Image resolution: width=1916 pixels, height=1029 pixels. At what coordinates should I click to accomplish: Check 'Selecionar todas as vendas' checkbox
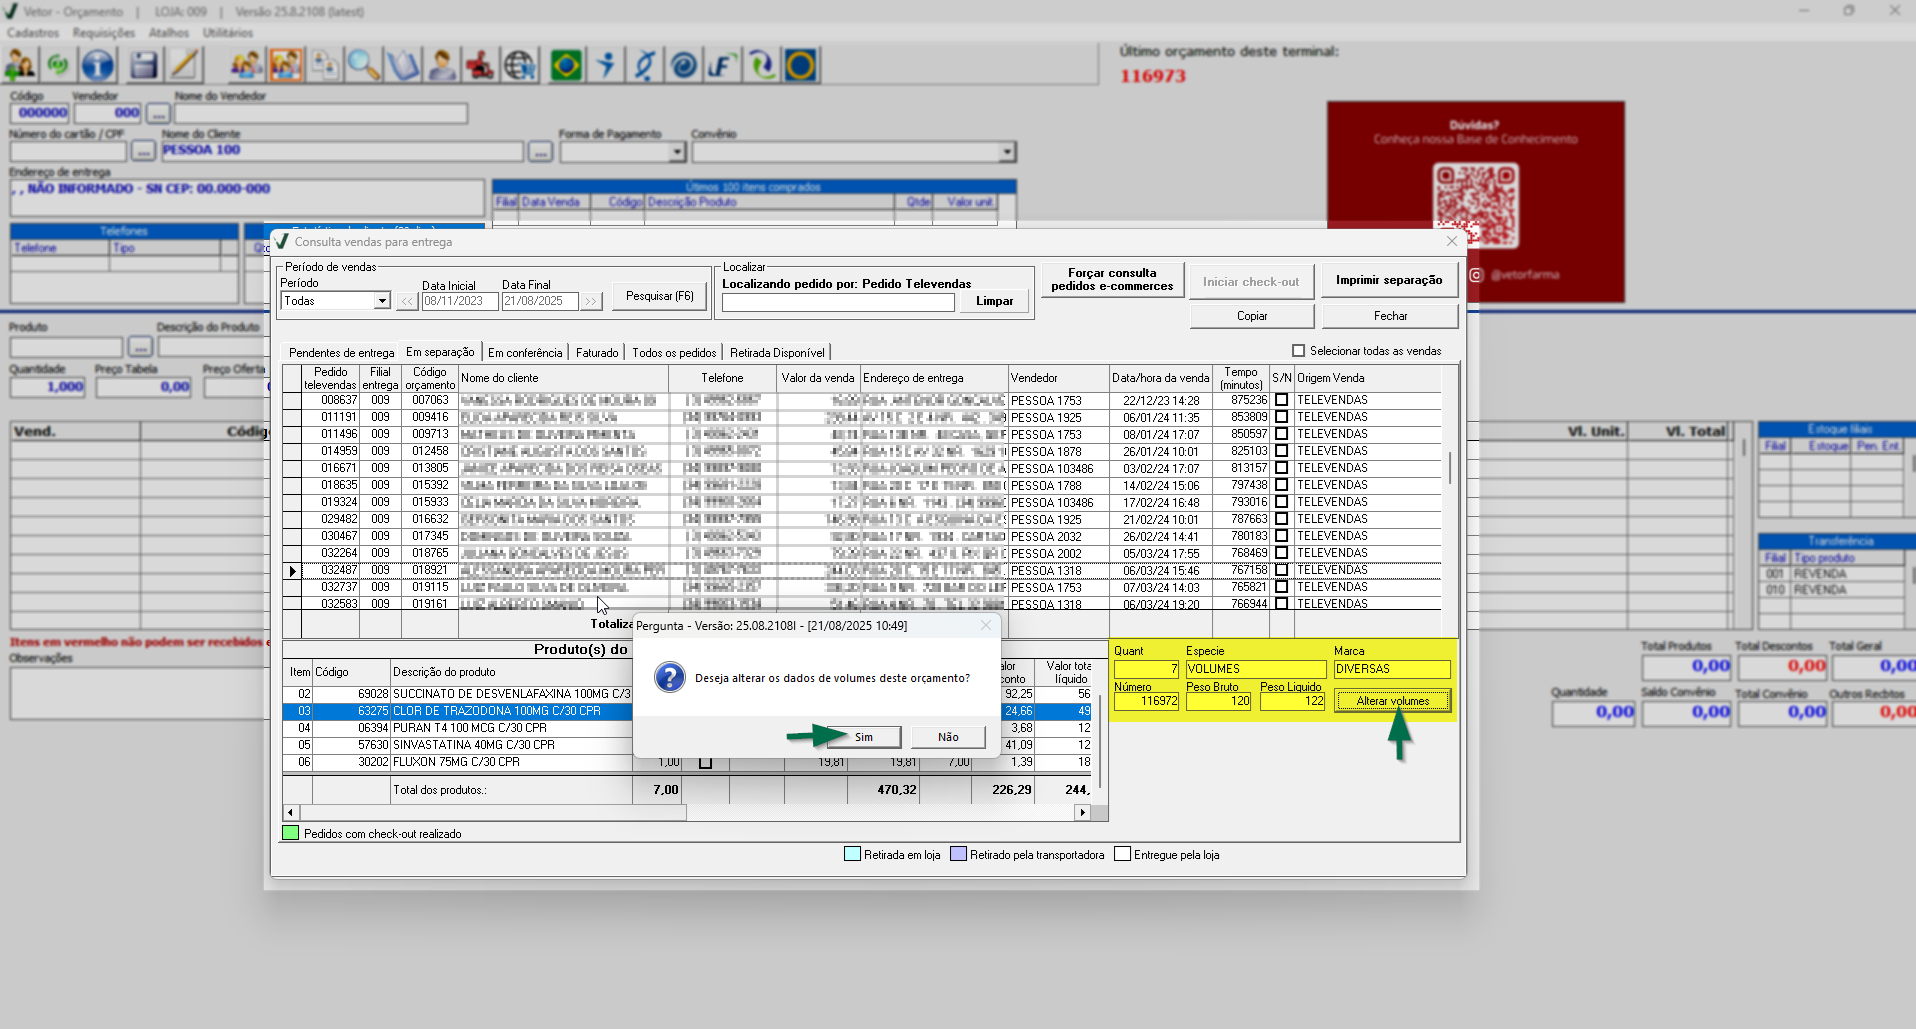[1299, 351]
